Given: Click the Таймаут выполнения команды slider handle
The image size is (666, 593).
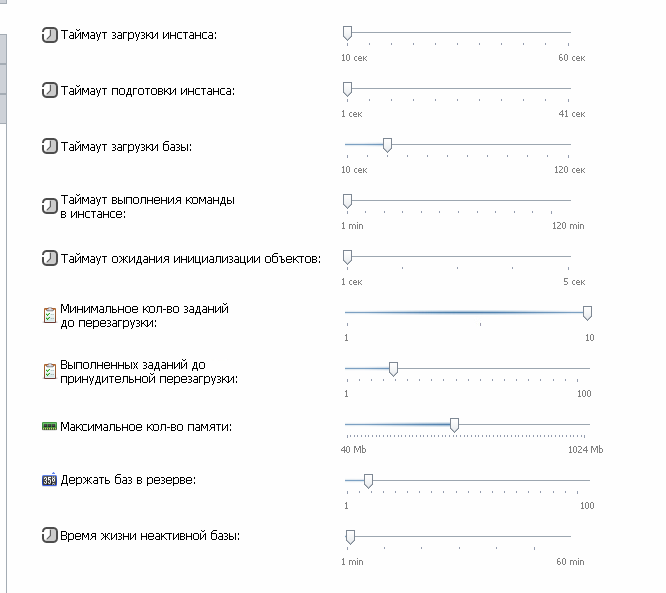Looking at the screenshot, I should (x=347, y=201).
